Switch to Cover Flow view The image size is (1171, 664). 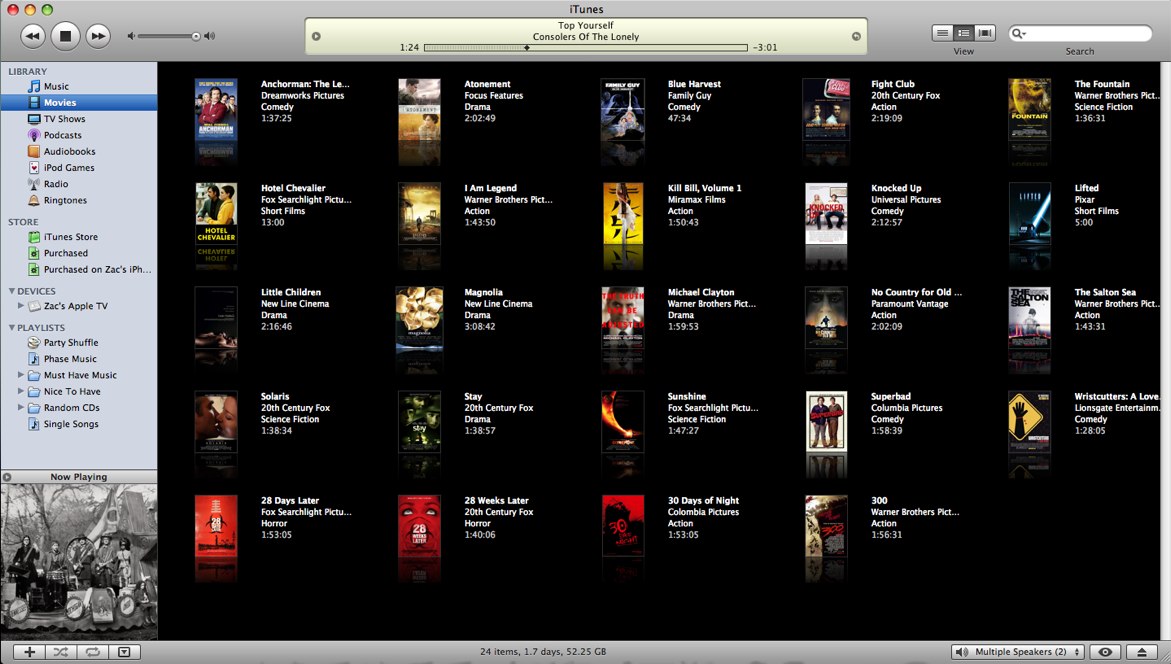(985, 33)
